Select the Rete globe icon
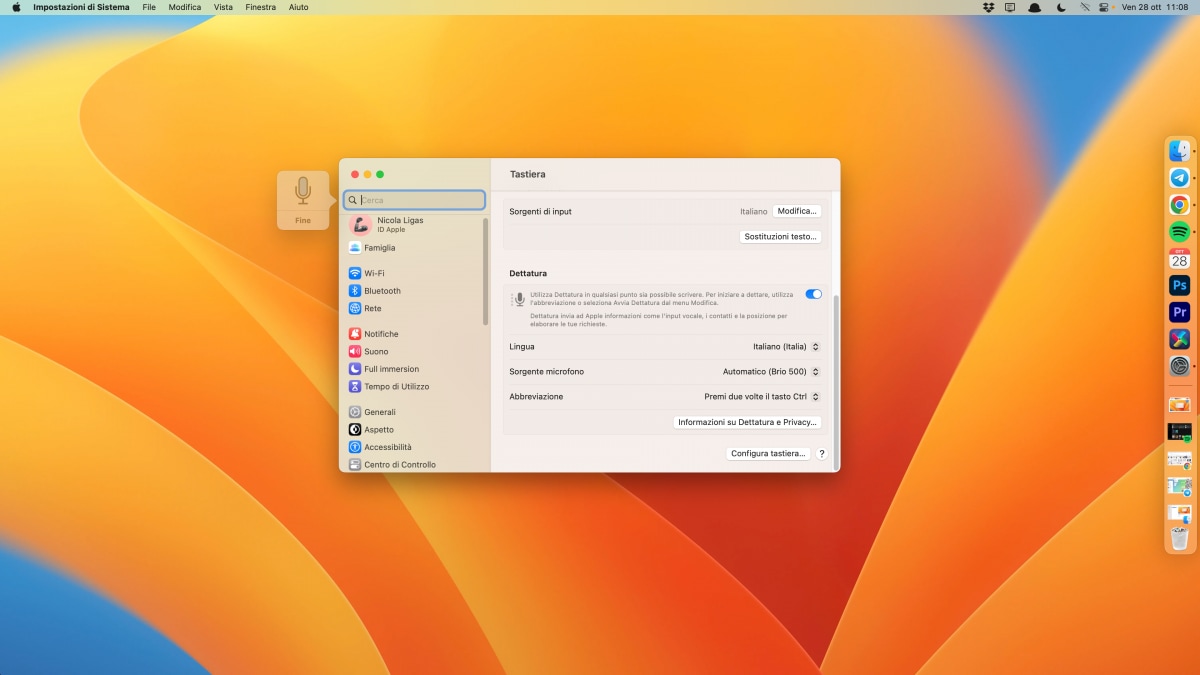The image size is (1200, 675). click(x=355, y=309)
